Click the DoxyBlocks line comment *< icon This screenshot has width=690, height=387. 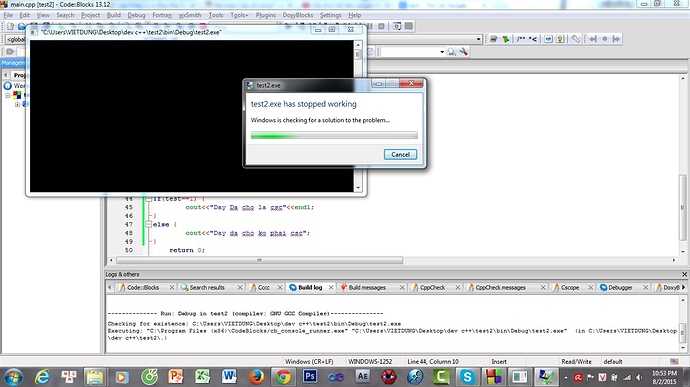click(533, 39)
